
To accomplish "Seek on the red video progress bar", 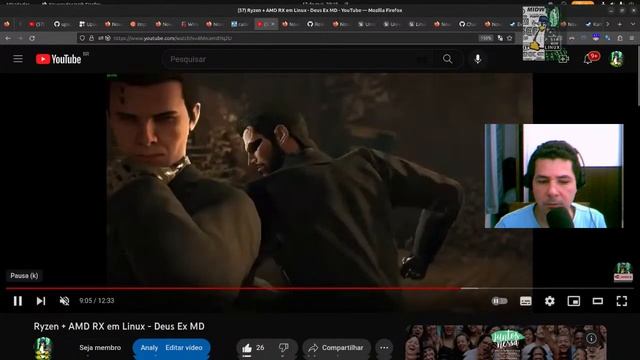I will point(320,288).
